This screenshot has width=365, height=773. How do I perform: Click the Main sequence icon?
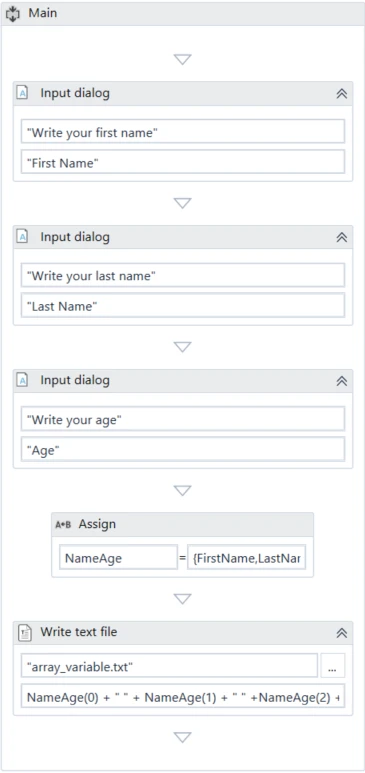[x=13, y=13]
